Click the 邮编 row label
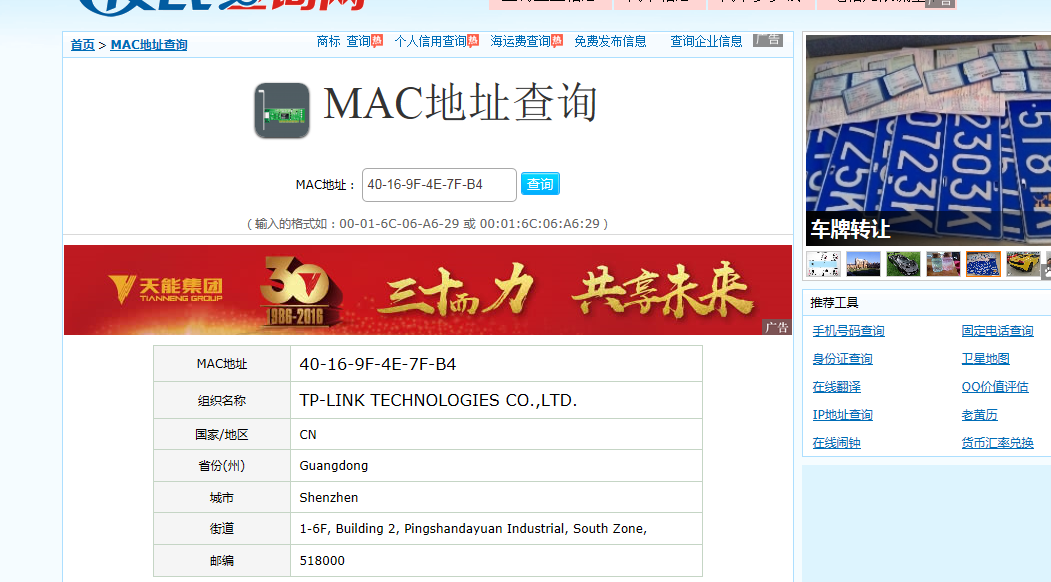Screen dimensions: 1051x582 click(x=222, y=561)
